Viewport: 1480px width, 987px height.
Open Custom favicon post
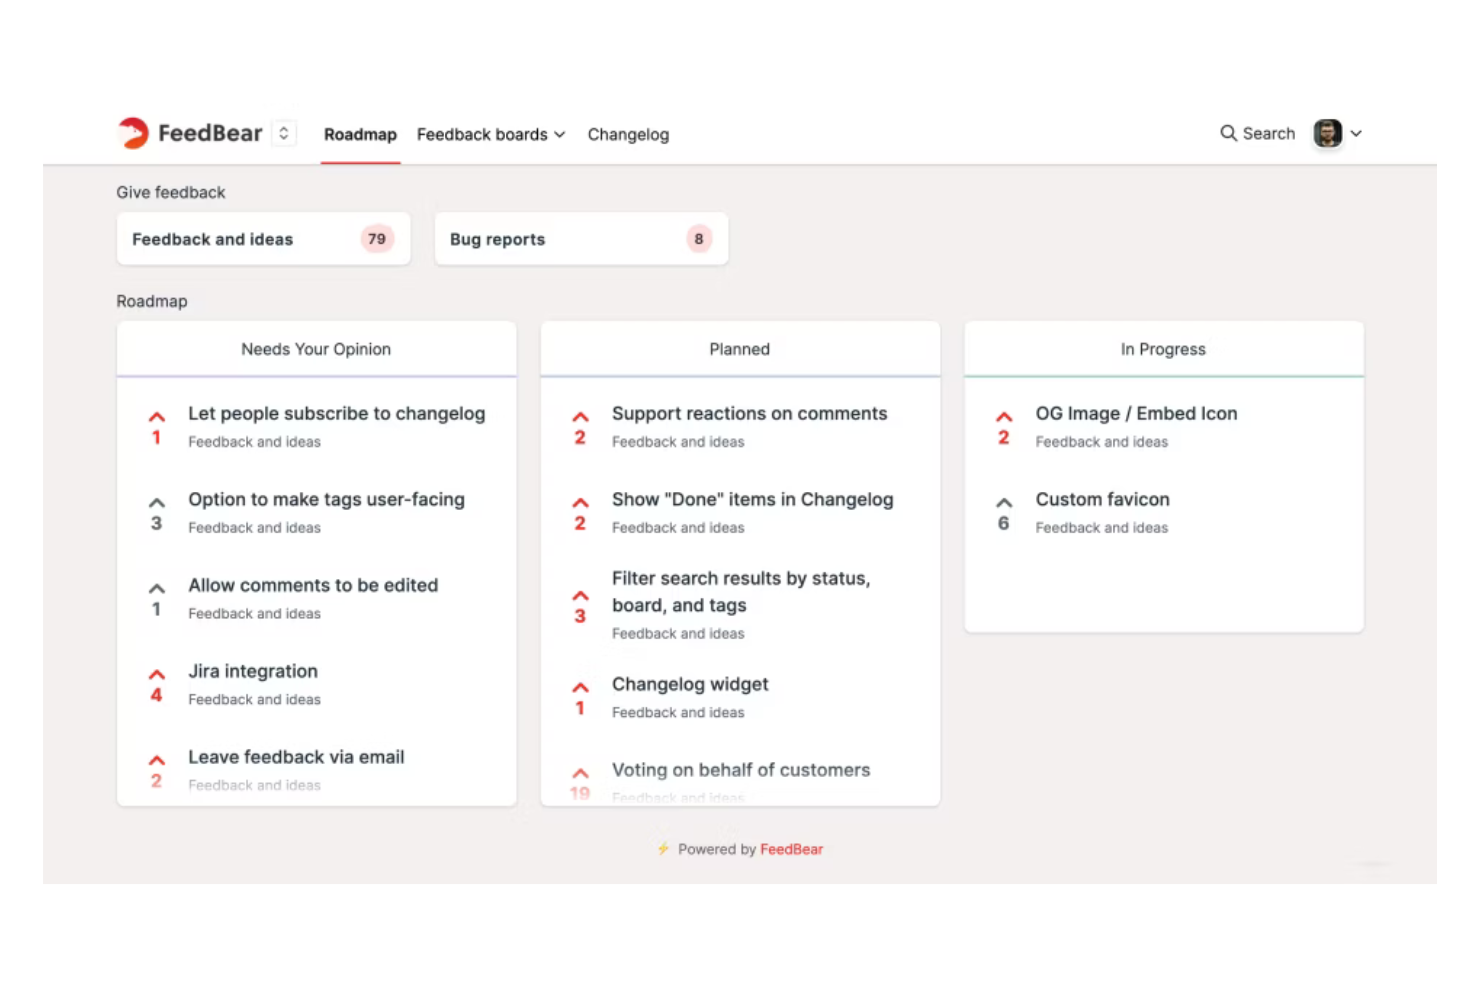click(x=1102, y=499)
